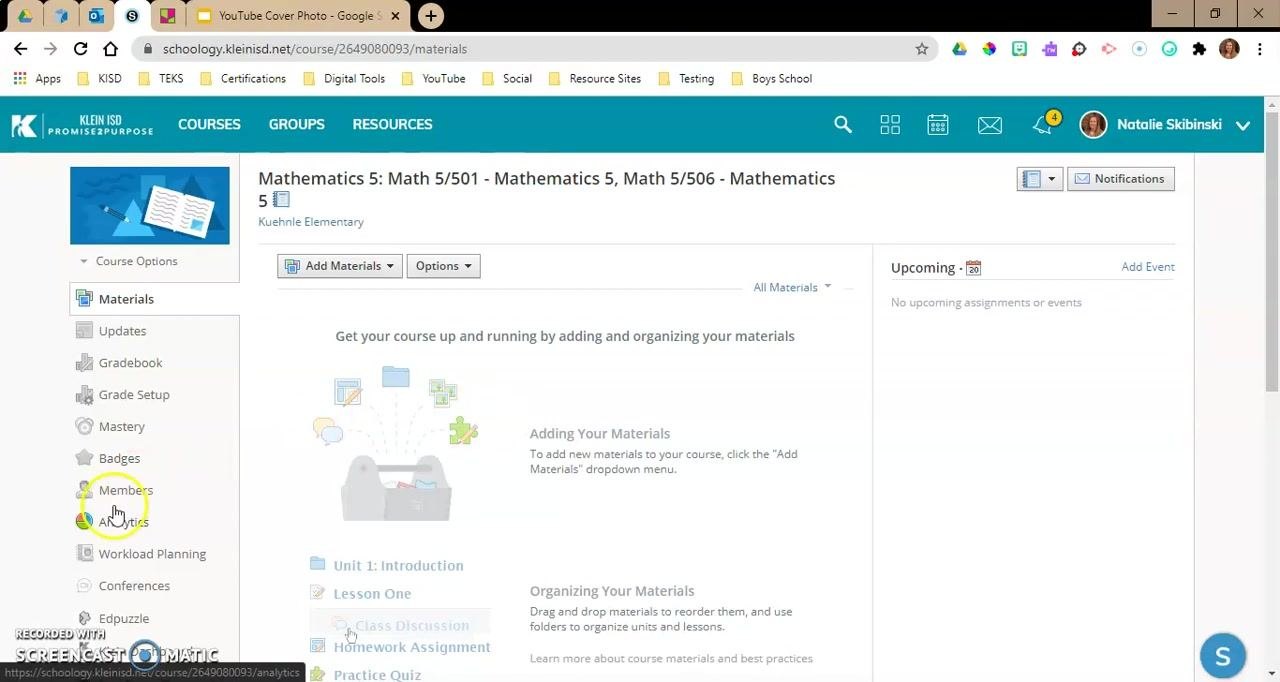
Task: Close the YouTube Cover Photo tab
Action: (395, 16)
